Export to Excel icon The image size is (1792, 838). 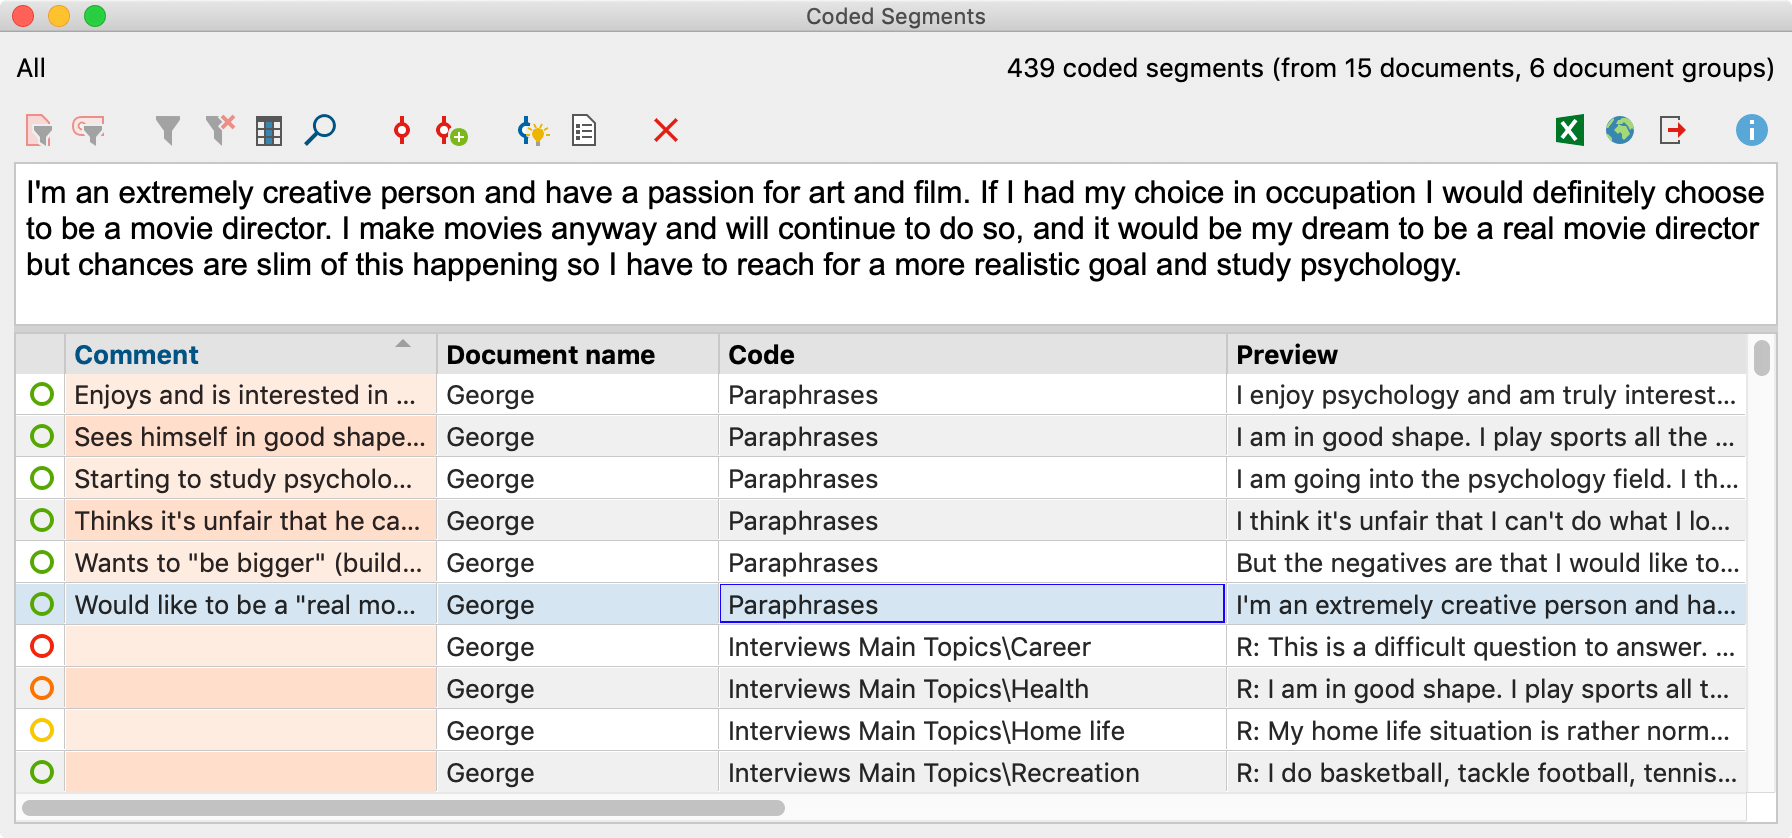pyautogui.click(x=1570, y=130)
